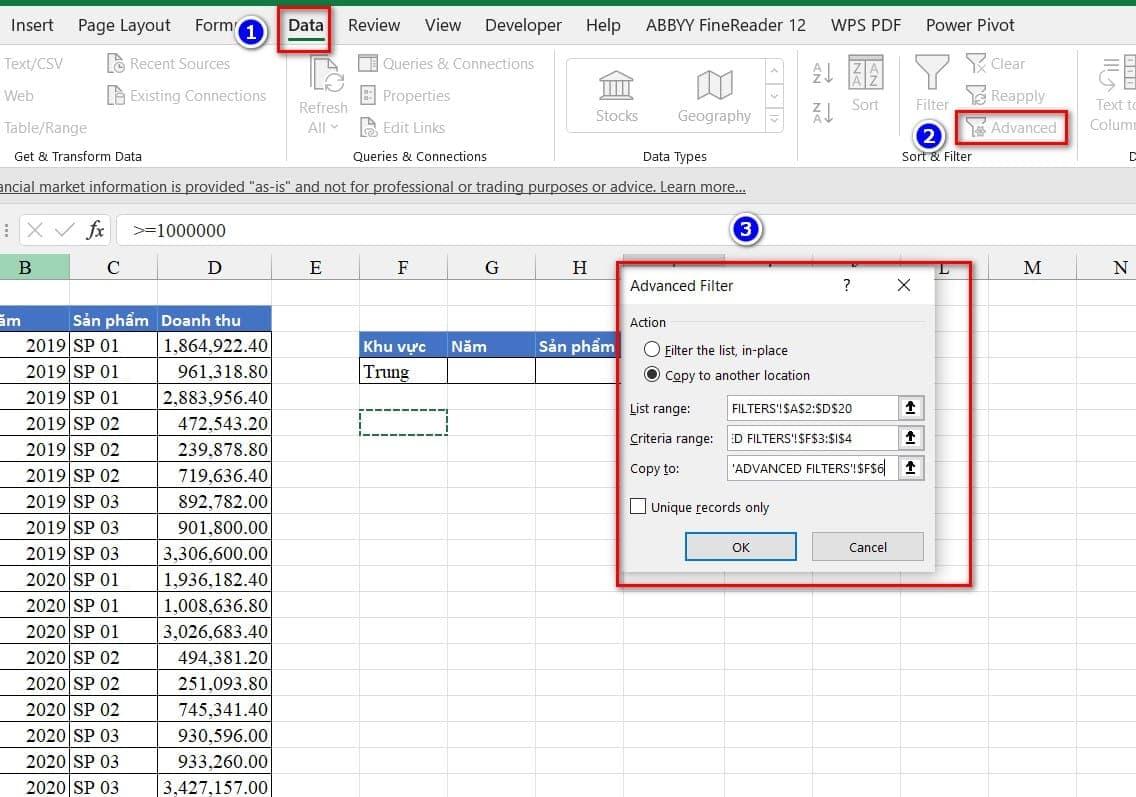Expand the Data Types gallery
This screenshot has width=1136, height=797.
773,120
